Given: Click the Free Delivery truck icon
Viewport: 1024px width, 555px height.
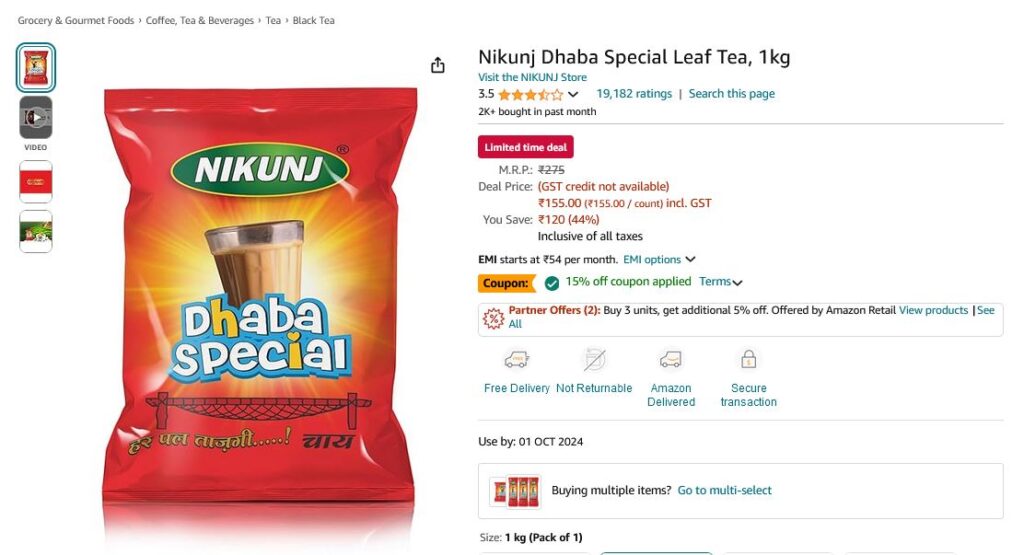Looking at the screenshot, I should pyautogui.click(x=516, y=360).
